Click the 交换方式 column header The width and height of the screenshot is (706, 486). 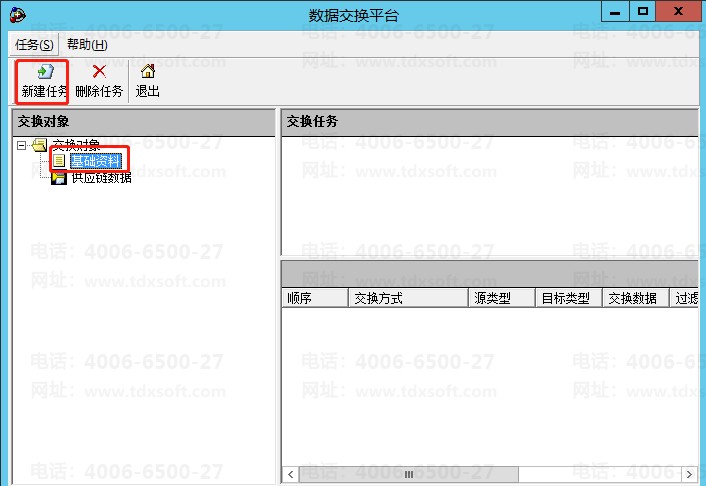pyautogui.click(x=408, y=298)
